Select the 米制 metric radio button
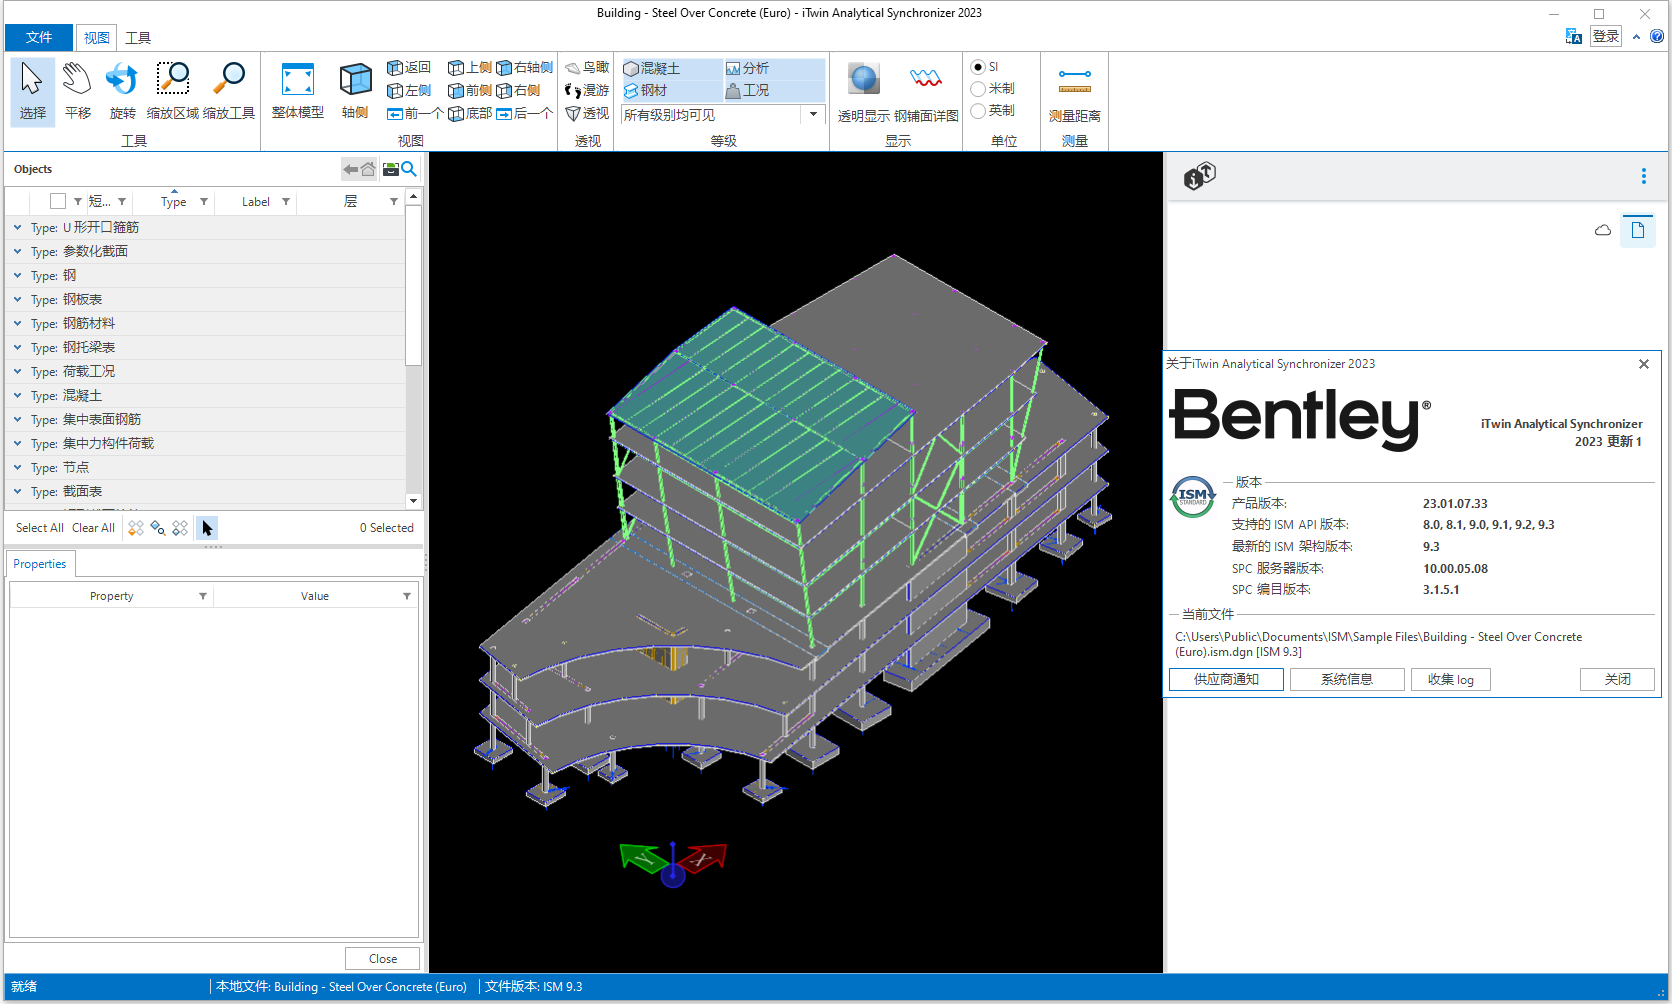This screenshot has height=1004, width=1672. click(978, 89)
